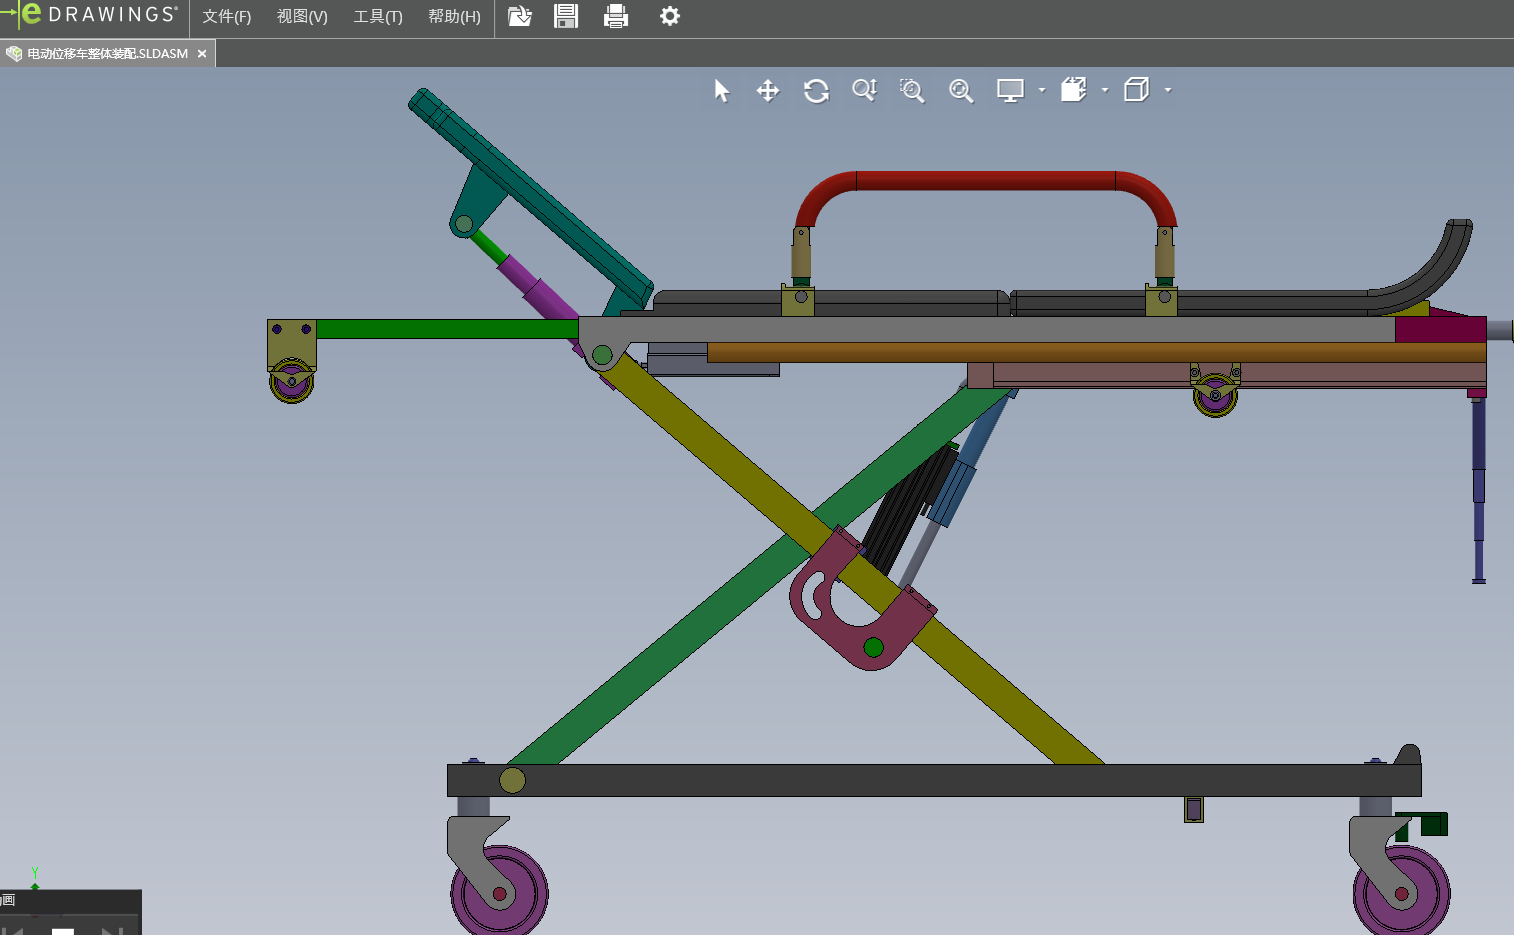
Task: Activate the Select arrow tool
Action: click(x=722, y=91)
